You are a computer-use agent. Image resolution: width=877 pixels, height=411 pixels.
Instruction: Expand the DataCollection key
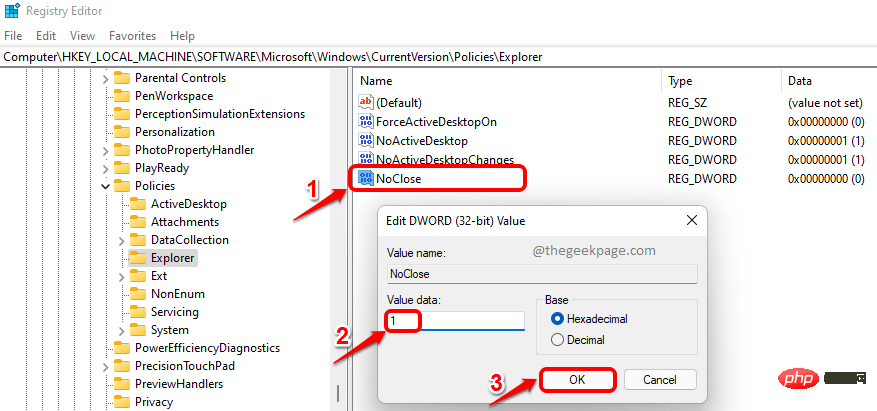coord(121,240)
